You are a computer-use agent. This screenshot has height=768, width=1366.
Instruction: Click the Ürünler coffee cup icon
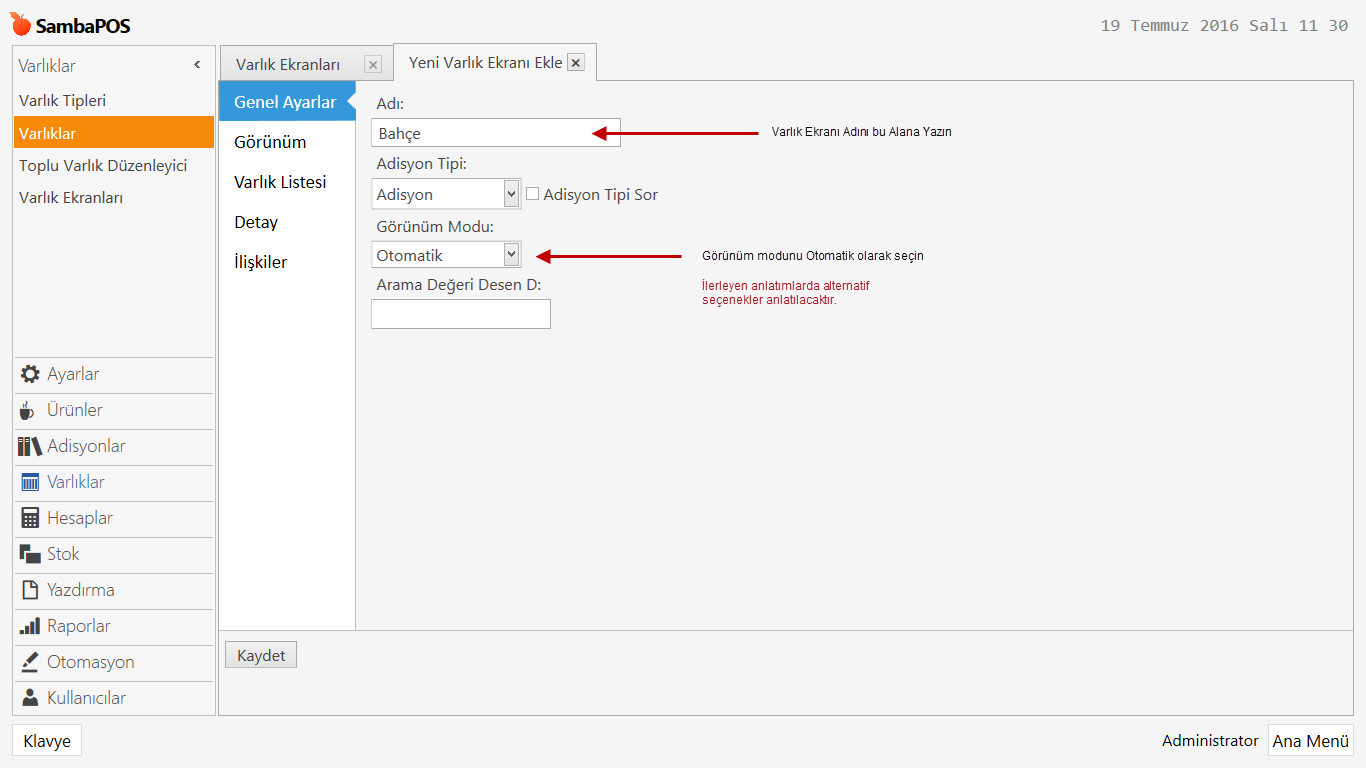coord(27,410)
